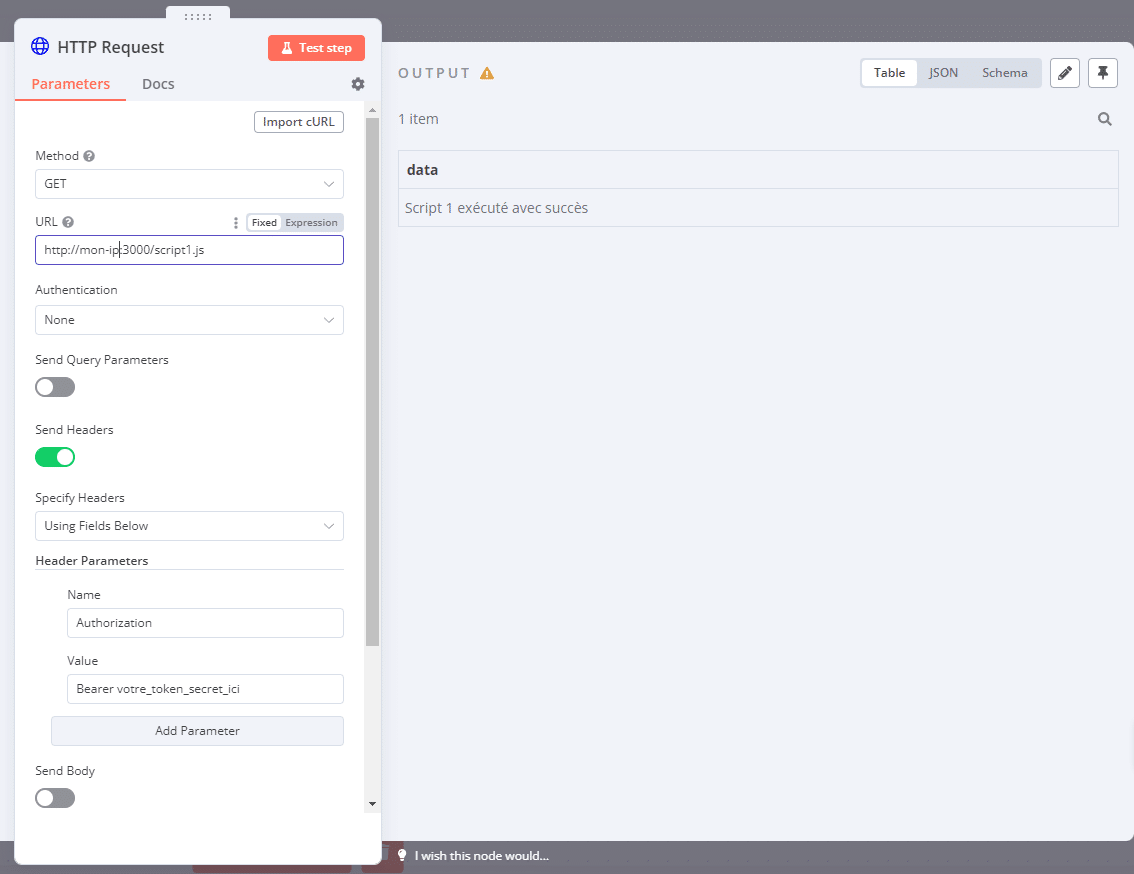Click the output warning triangle icon

487,73
